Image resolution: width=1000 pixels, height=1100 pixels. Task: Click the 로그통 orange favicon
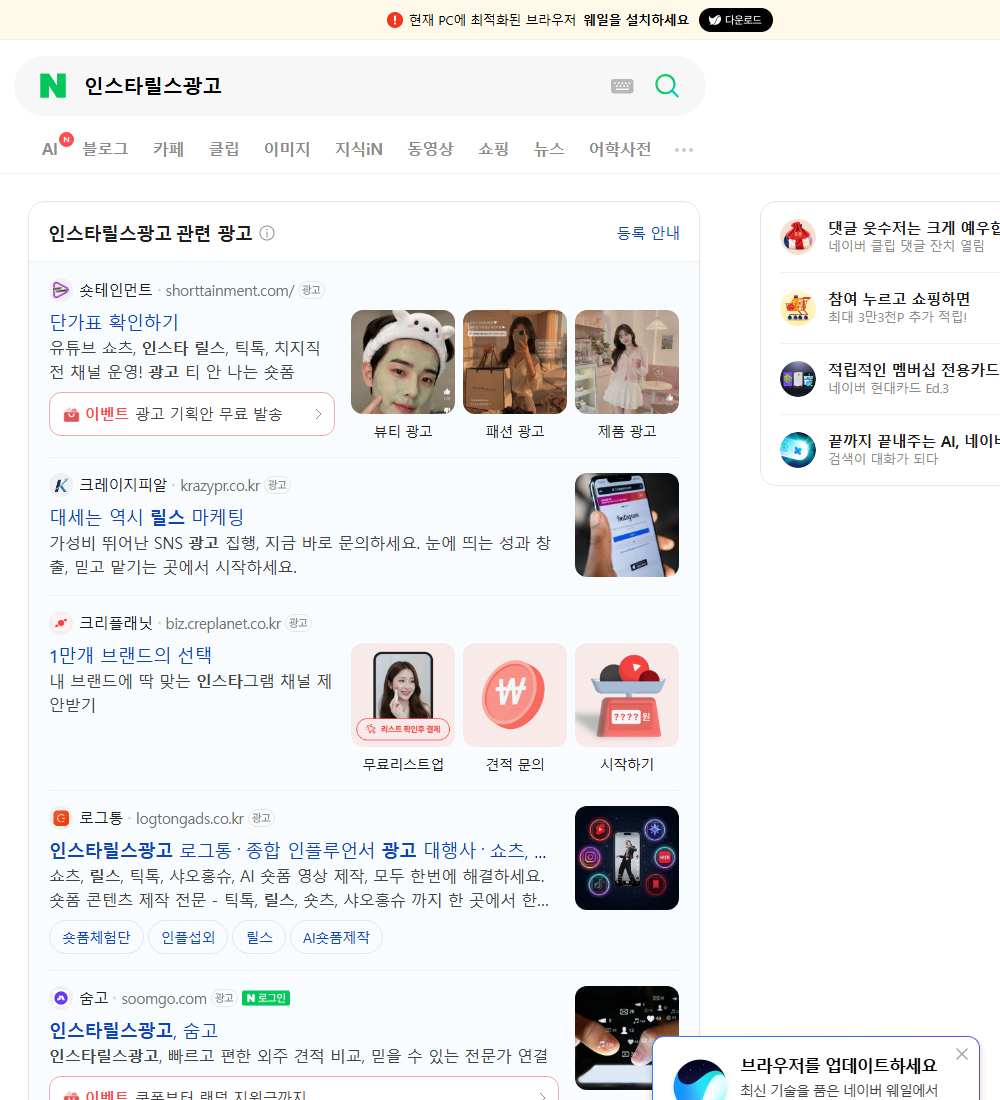(x=61, y=818)
